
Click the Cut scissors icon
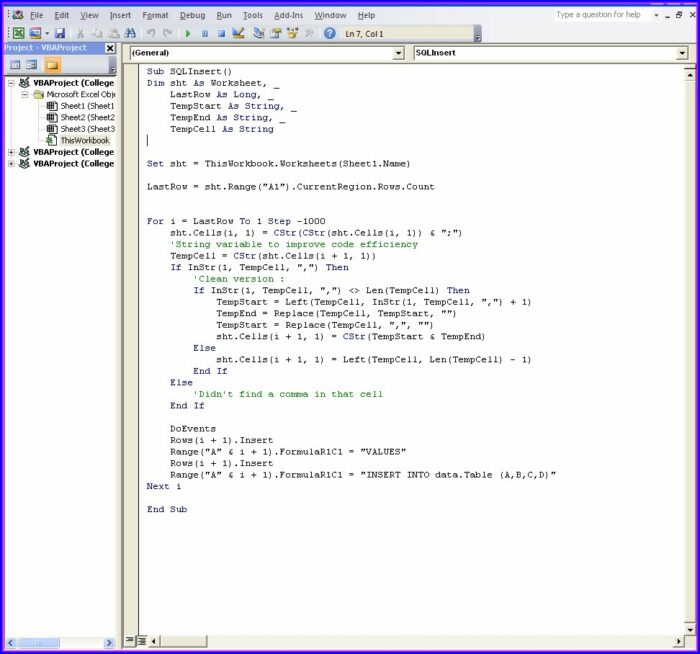point(80,33)
